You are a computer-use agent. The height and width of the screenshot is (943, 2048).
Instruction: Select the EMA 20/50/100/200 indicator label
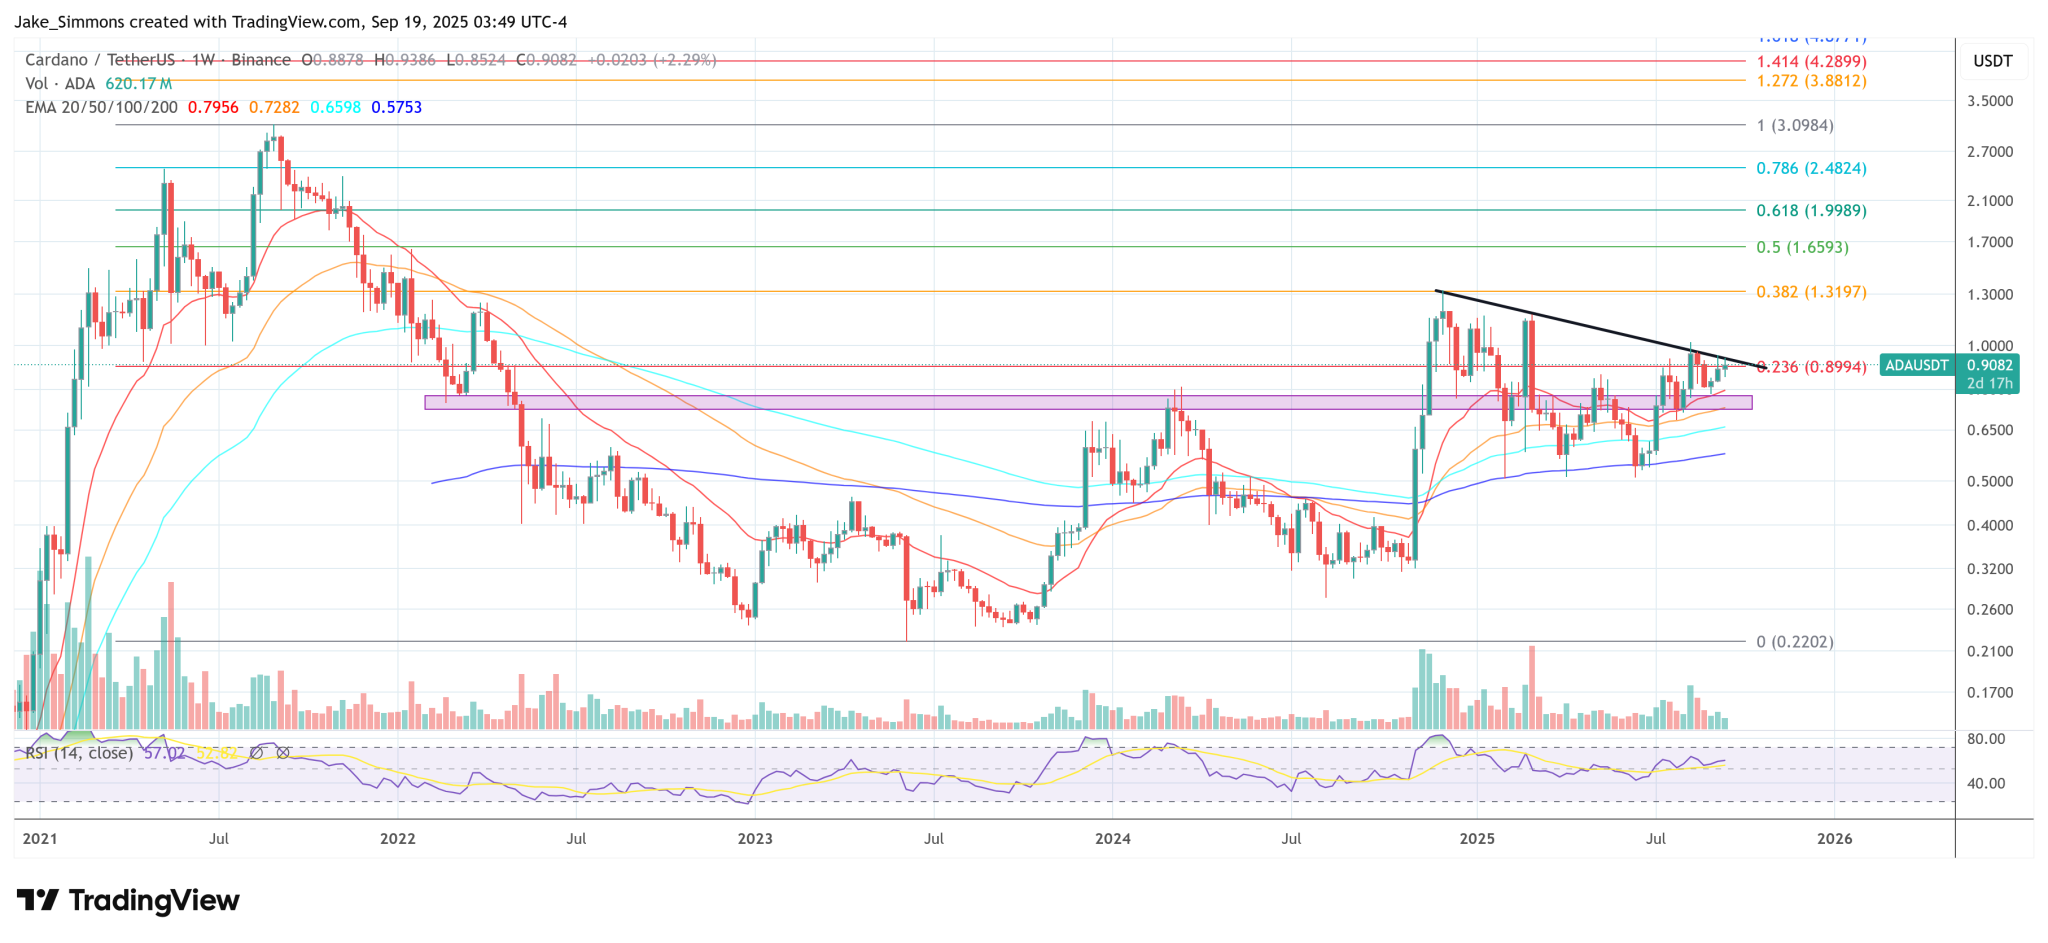pyautogui.click(x=101, y=107)
